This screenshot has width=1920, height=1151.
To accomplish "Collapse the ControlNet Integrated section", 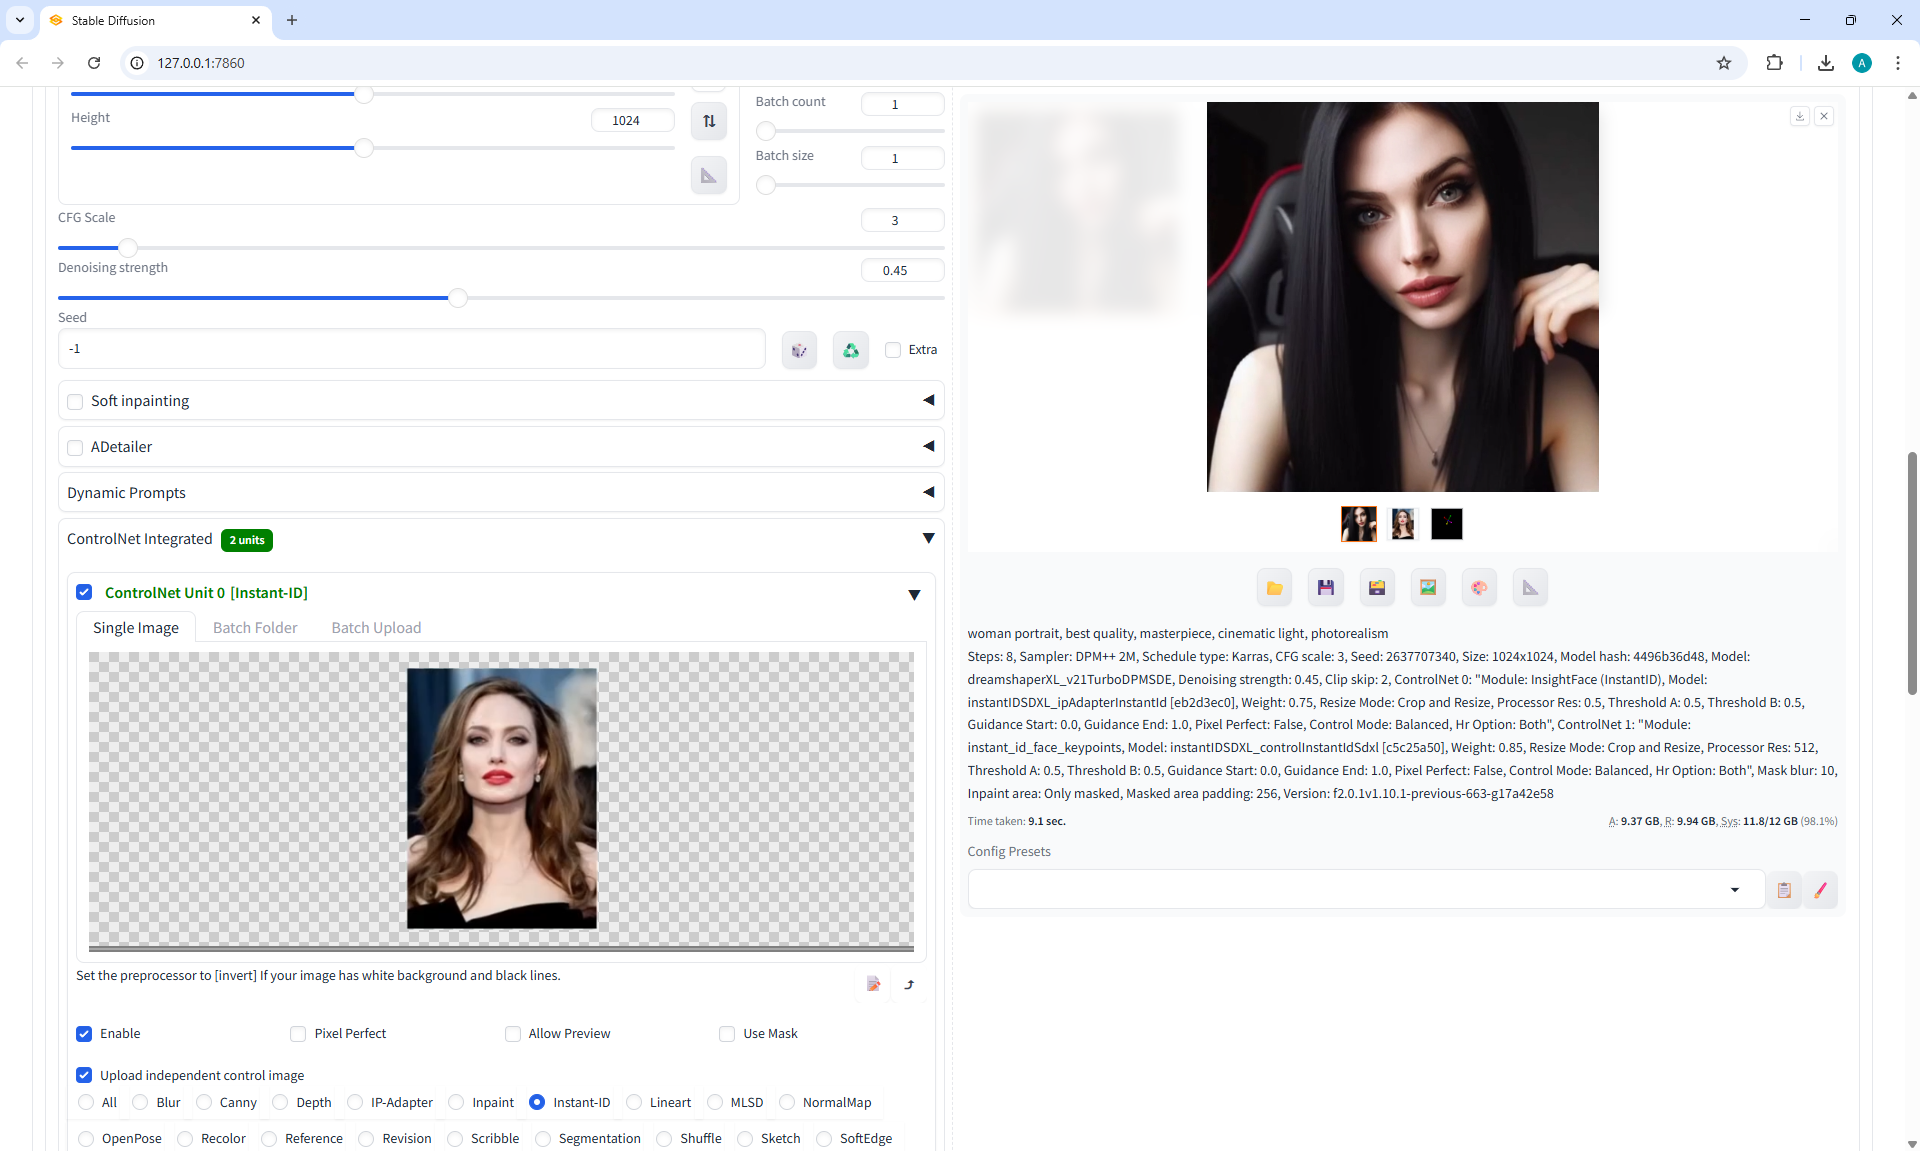I will 928,539.
